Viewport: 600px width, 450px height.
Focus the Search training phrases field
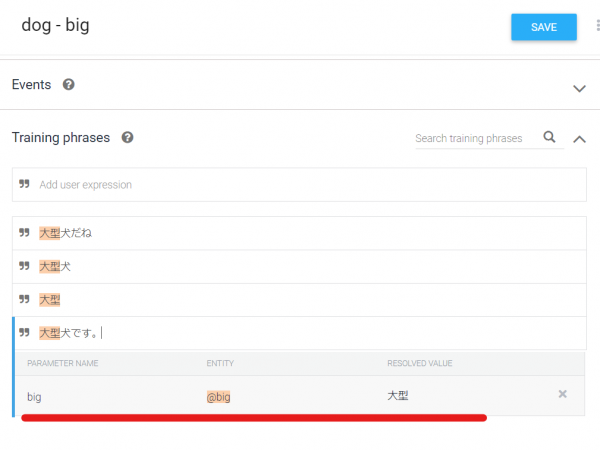coord(478,138)
